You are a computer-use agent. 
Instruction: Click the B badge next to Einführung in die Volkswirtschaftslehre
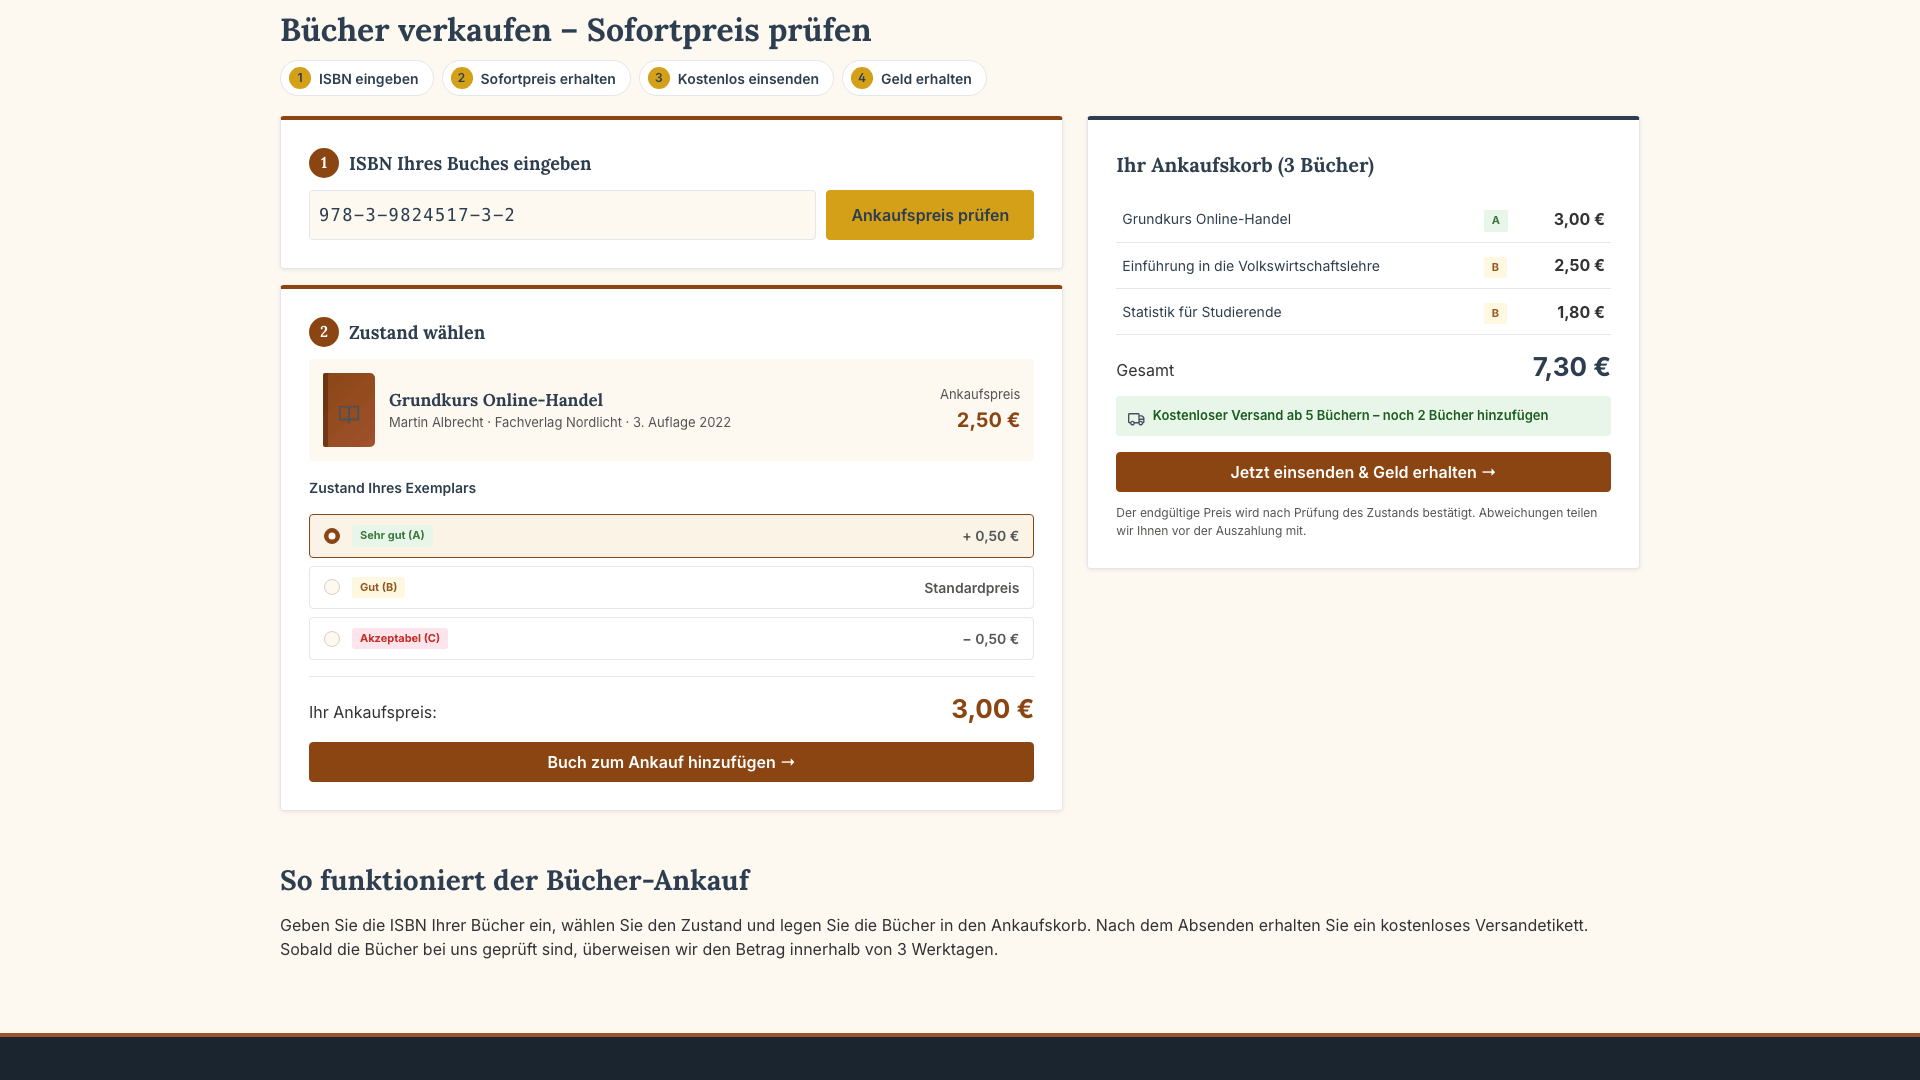pos(1495,267)
